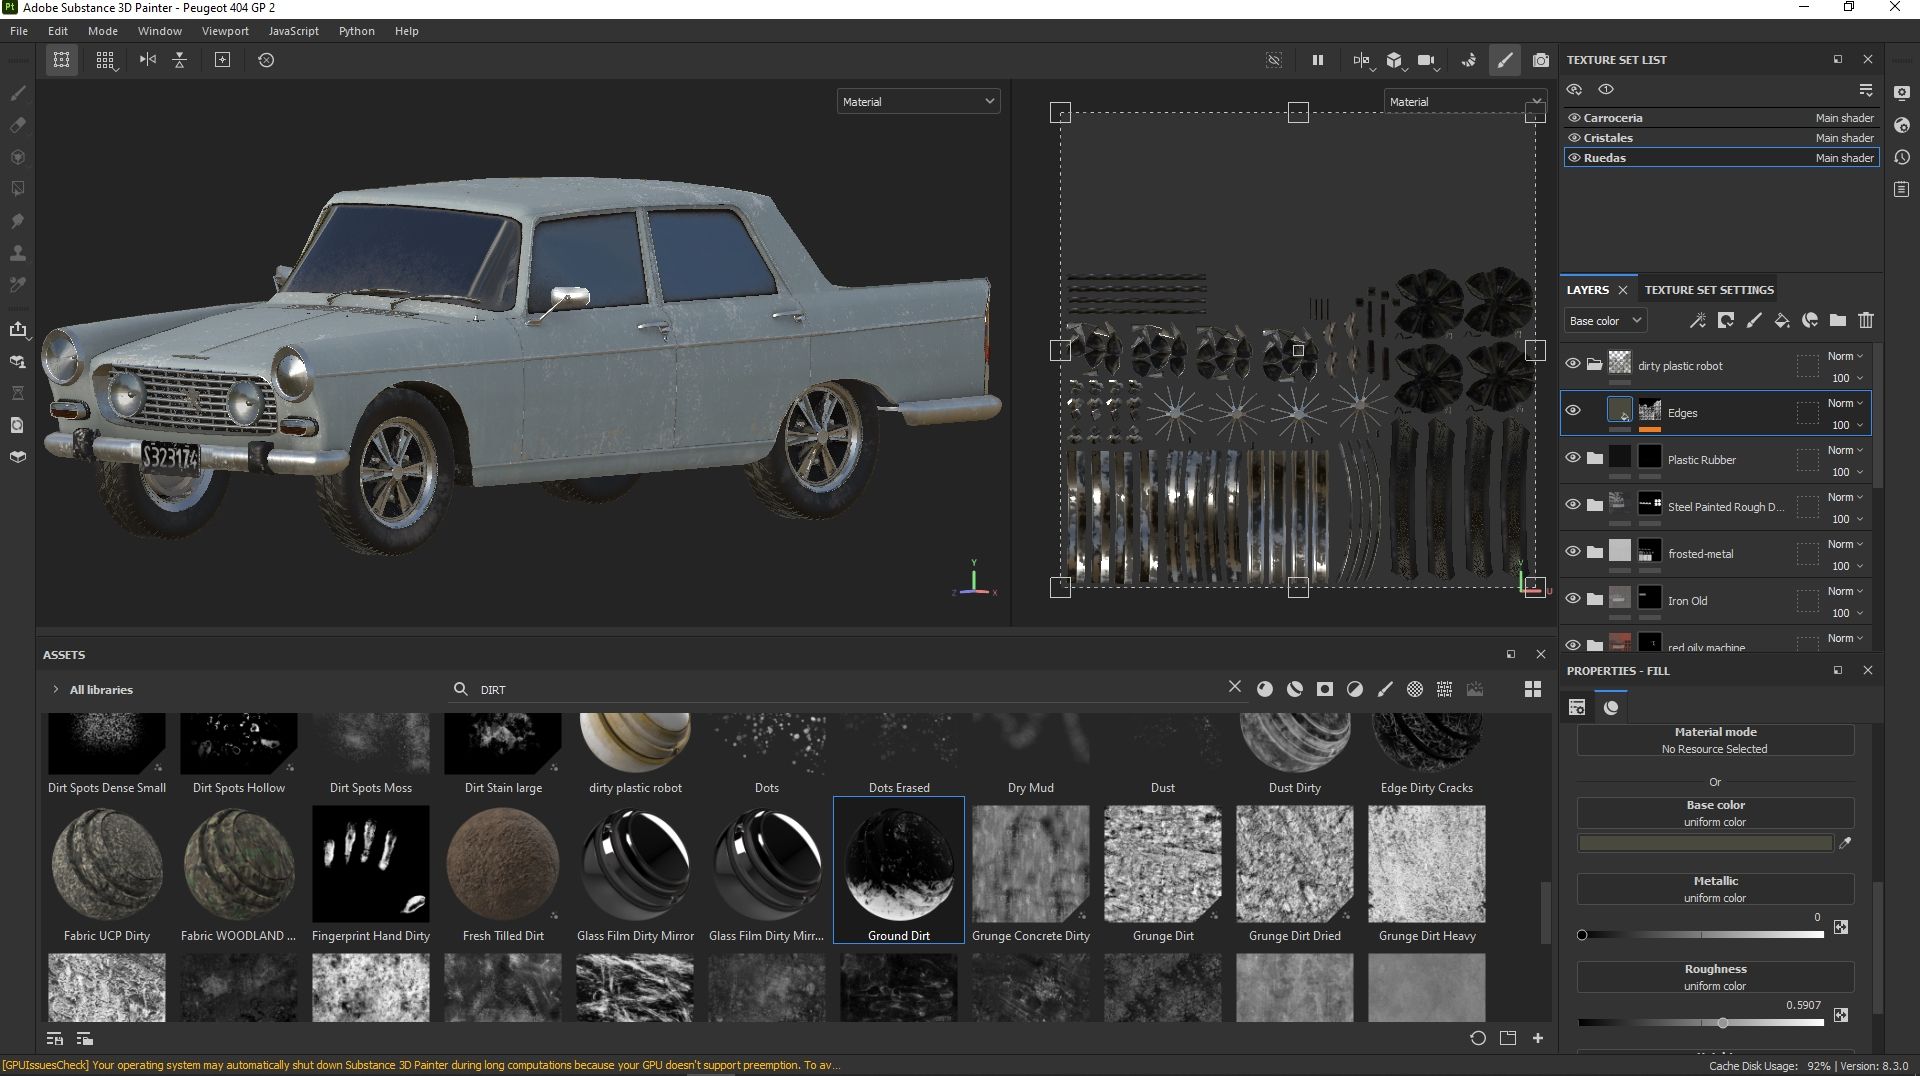The image size is (1920, 1076).
Task: Select the Eraser tool in left toolbar
Action: (x=17, y=125)
